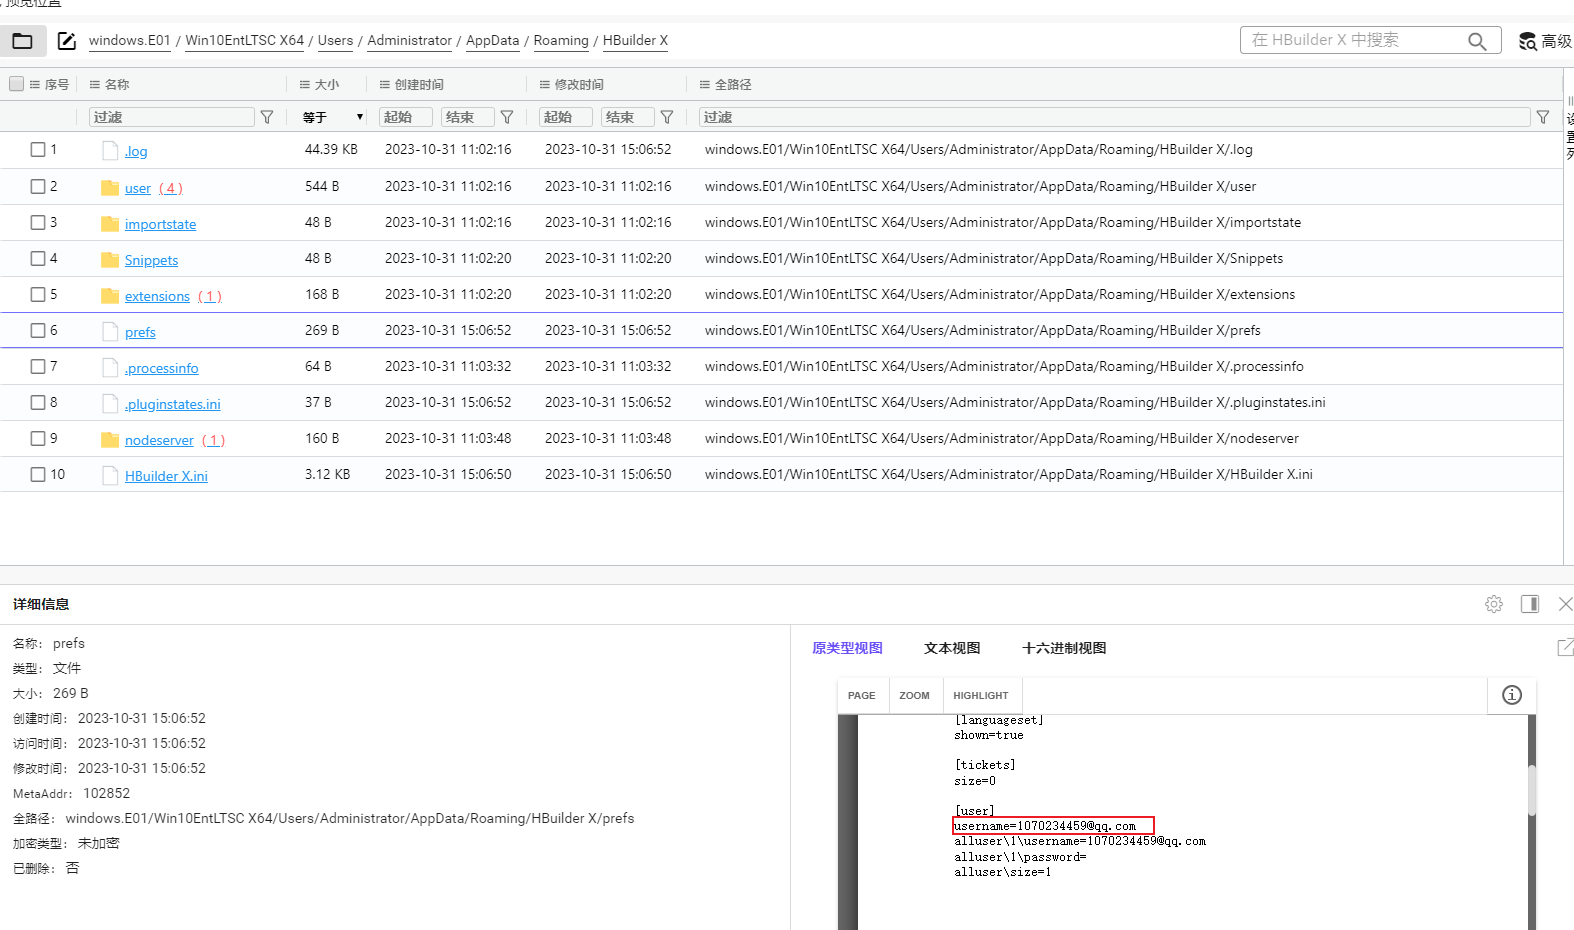Switch to 原类型视图 tab

pos(847,648)
